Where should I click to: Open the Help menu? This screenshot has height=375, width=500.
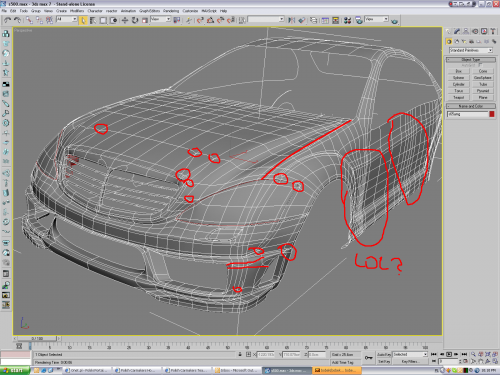point(224,11)
